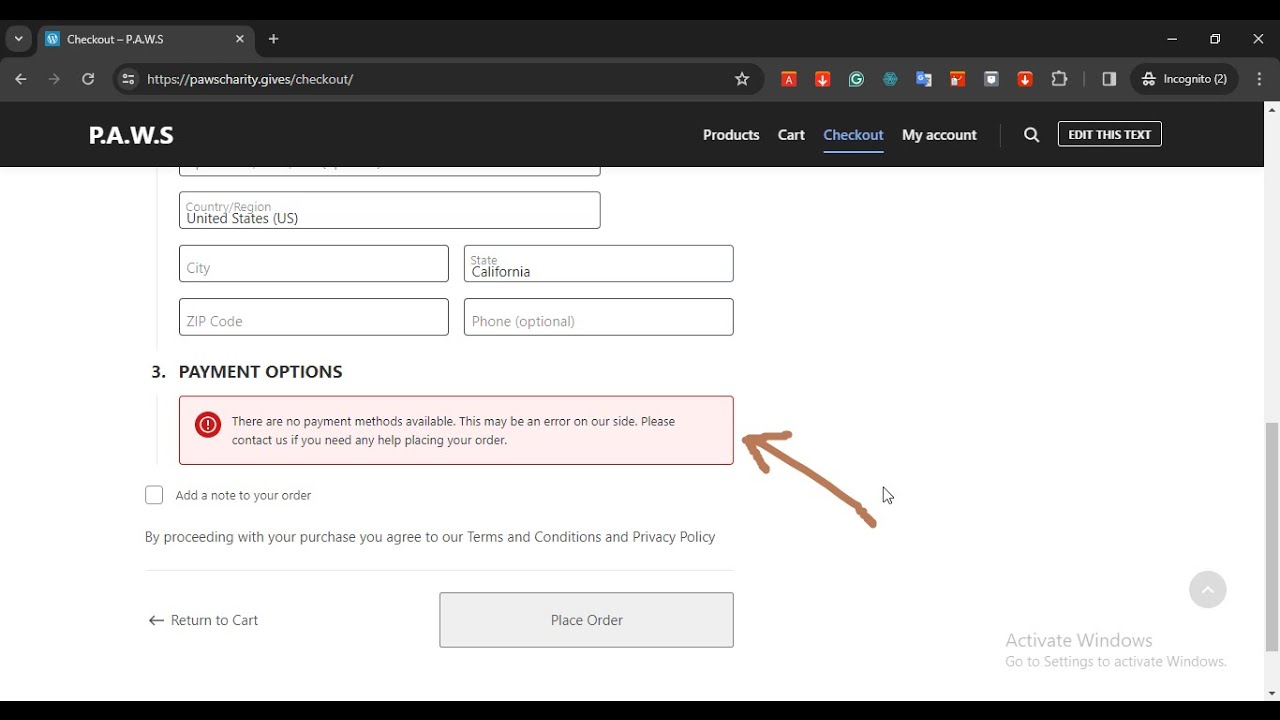Open the Terms and Conditions link
This screenshot has height=720, width=1280.
[x=534, y=537]
